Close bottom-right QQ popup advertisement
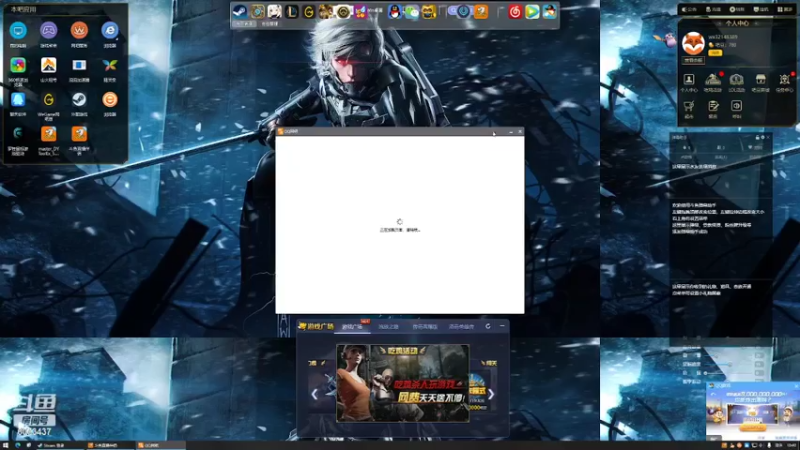The image size is (800, 450). tap(796, 386)
